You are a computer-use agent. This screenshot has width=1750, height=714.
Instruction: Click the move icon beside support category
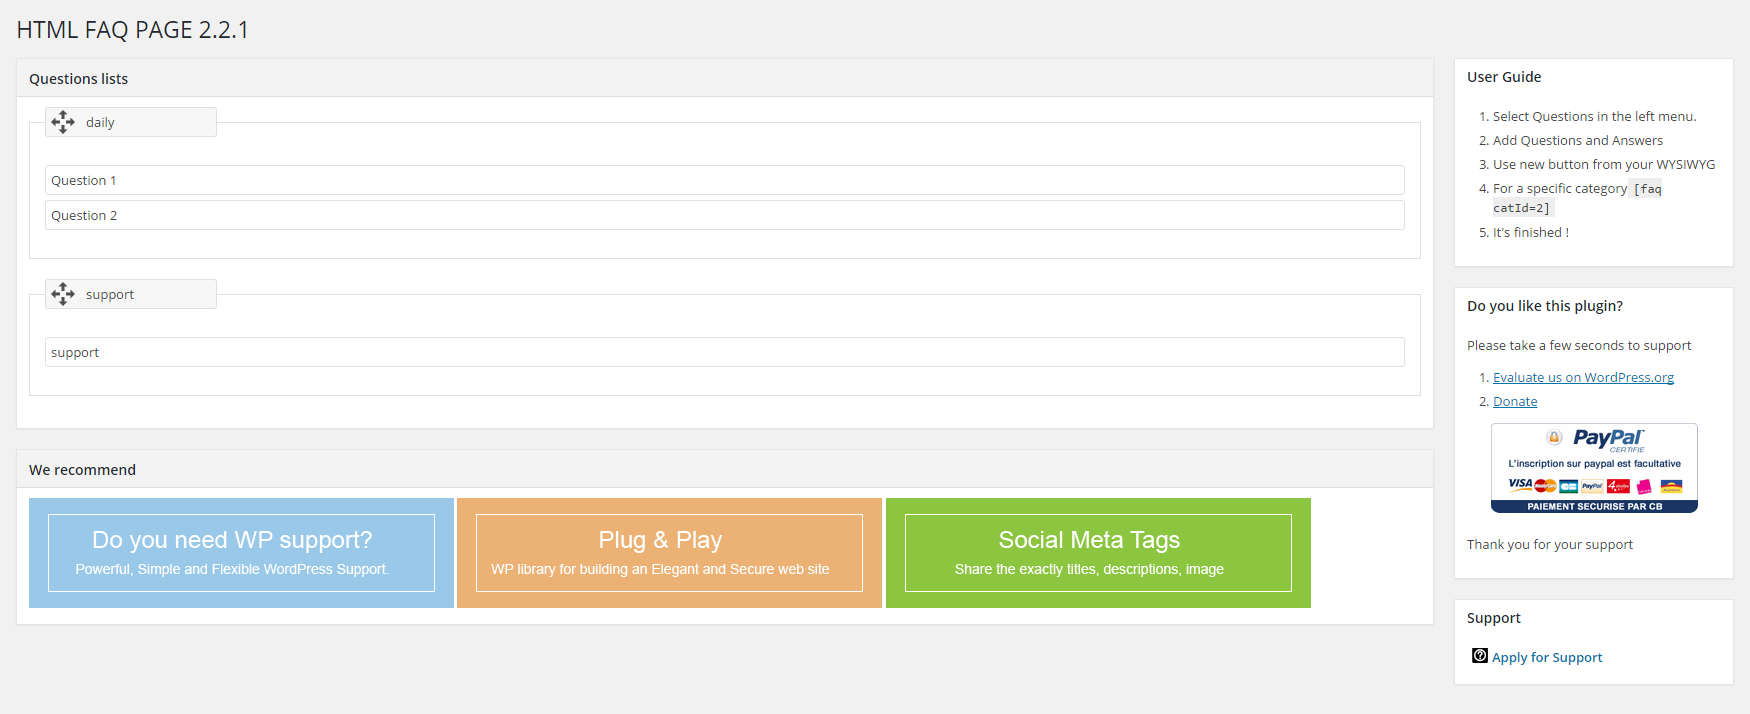pos(63,294)
